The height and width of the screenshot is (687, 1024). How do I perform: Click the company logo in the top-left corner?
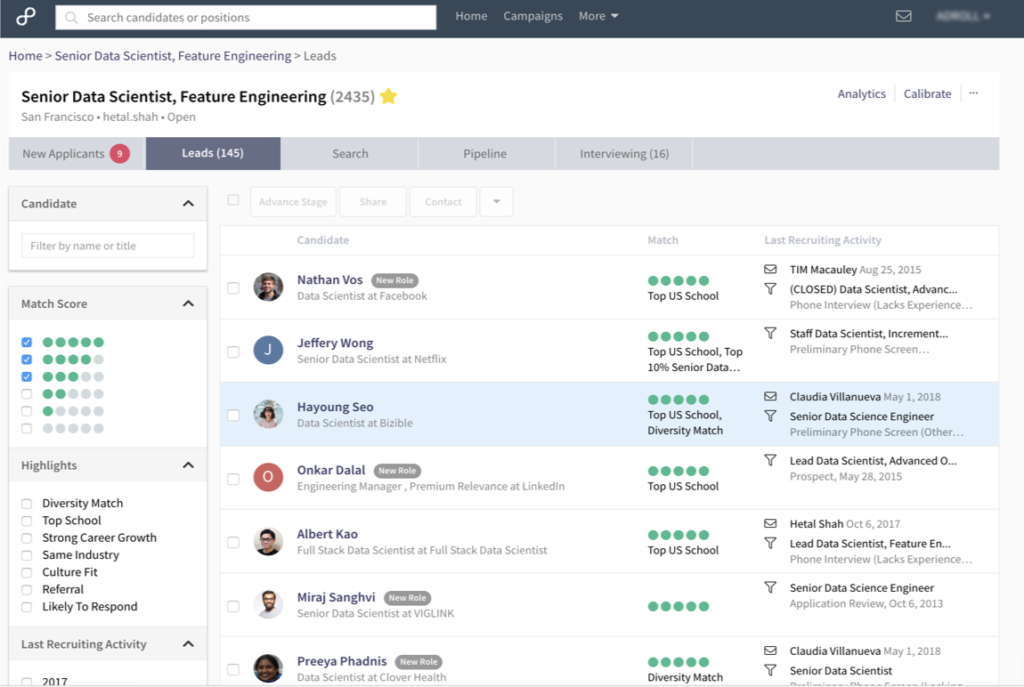coord(26,17)
